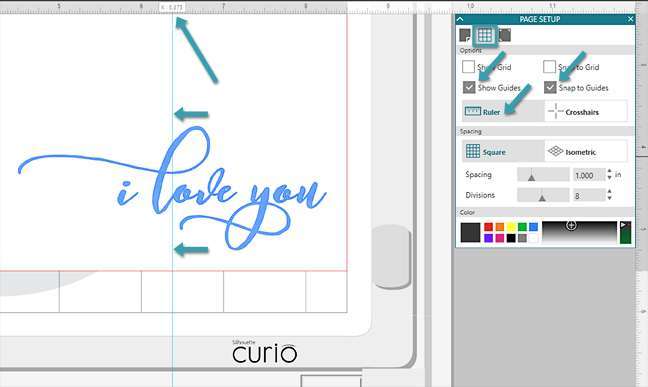648x387 pixels.
Task: Open the page settings tab icon
Action: 465,35
